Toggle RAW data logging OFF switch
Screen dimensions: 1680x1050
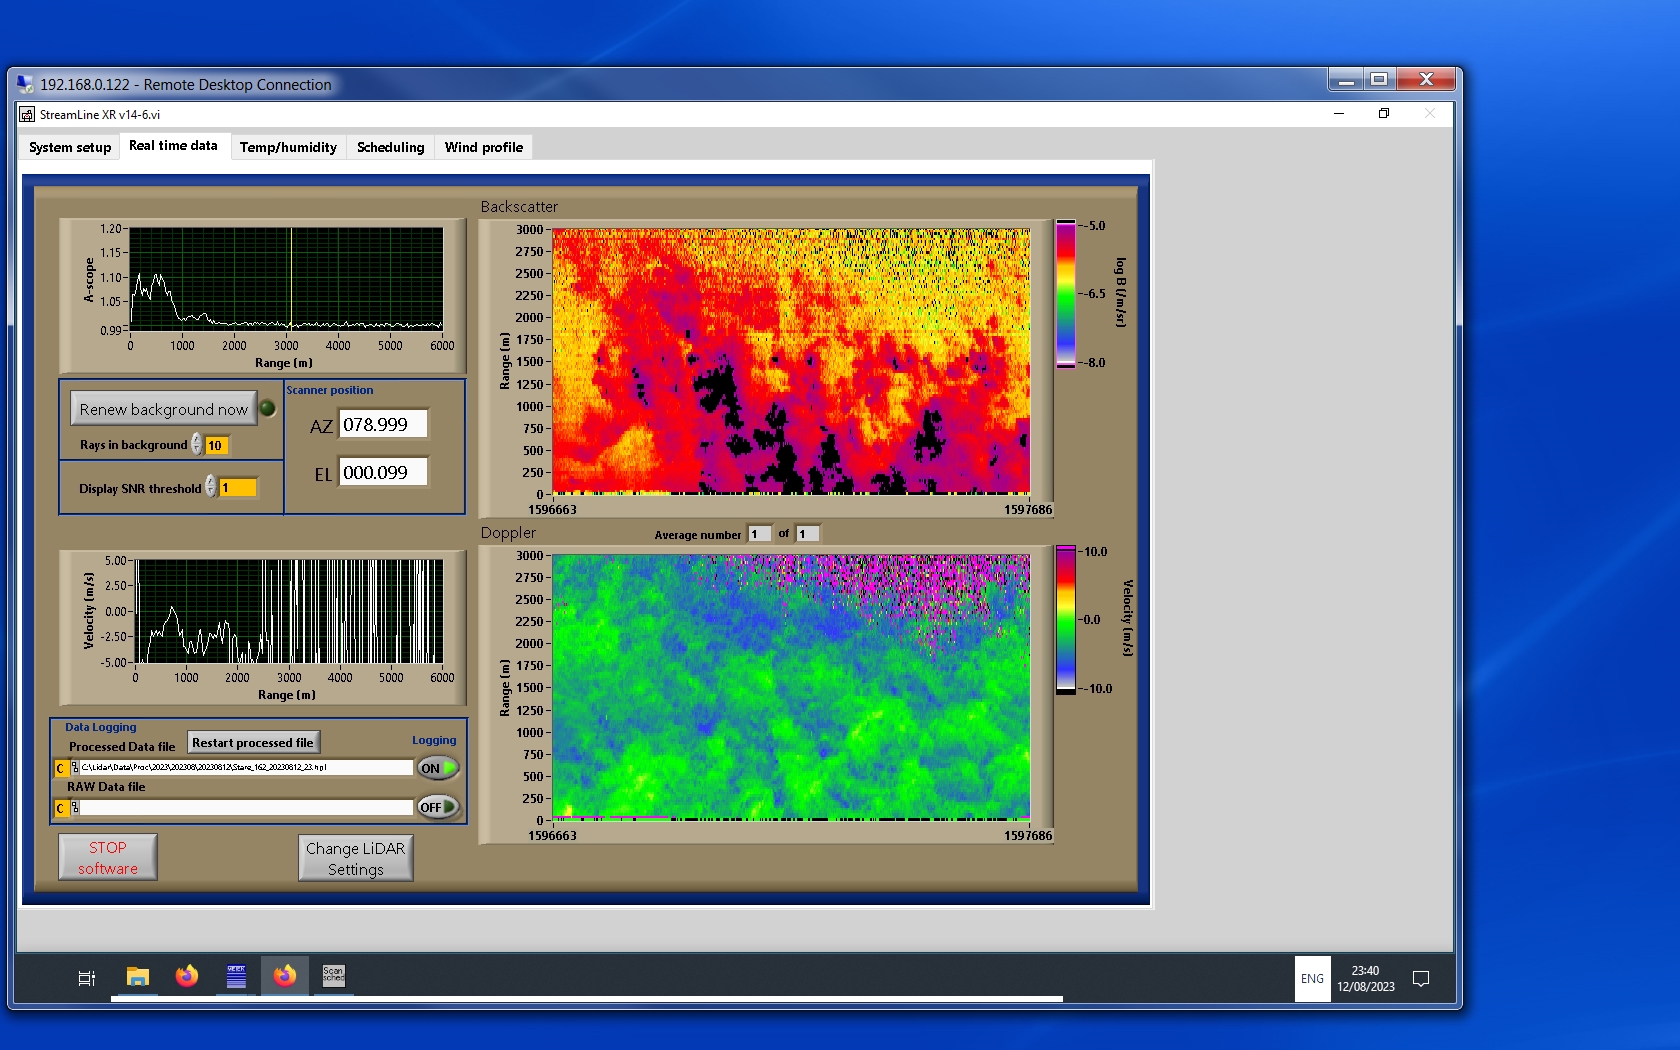pyautogui.click(x=438, y=807)
